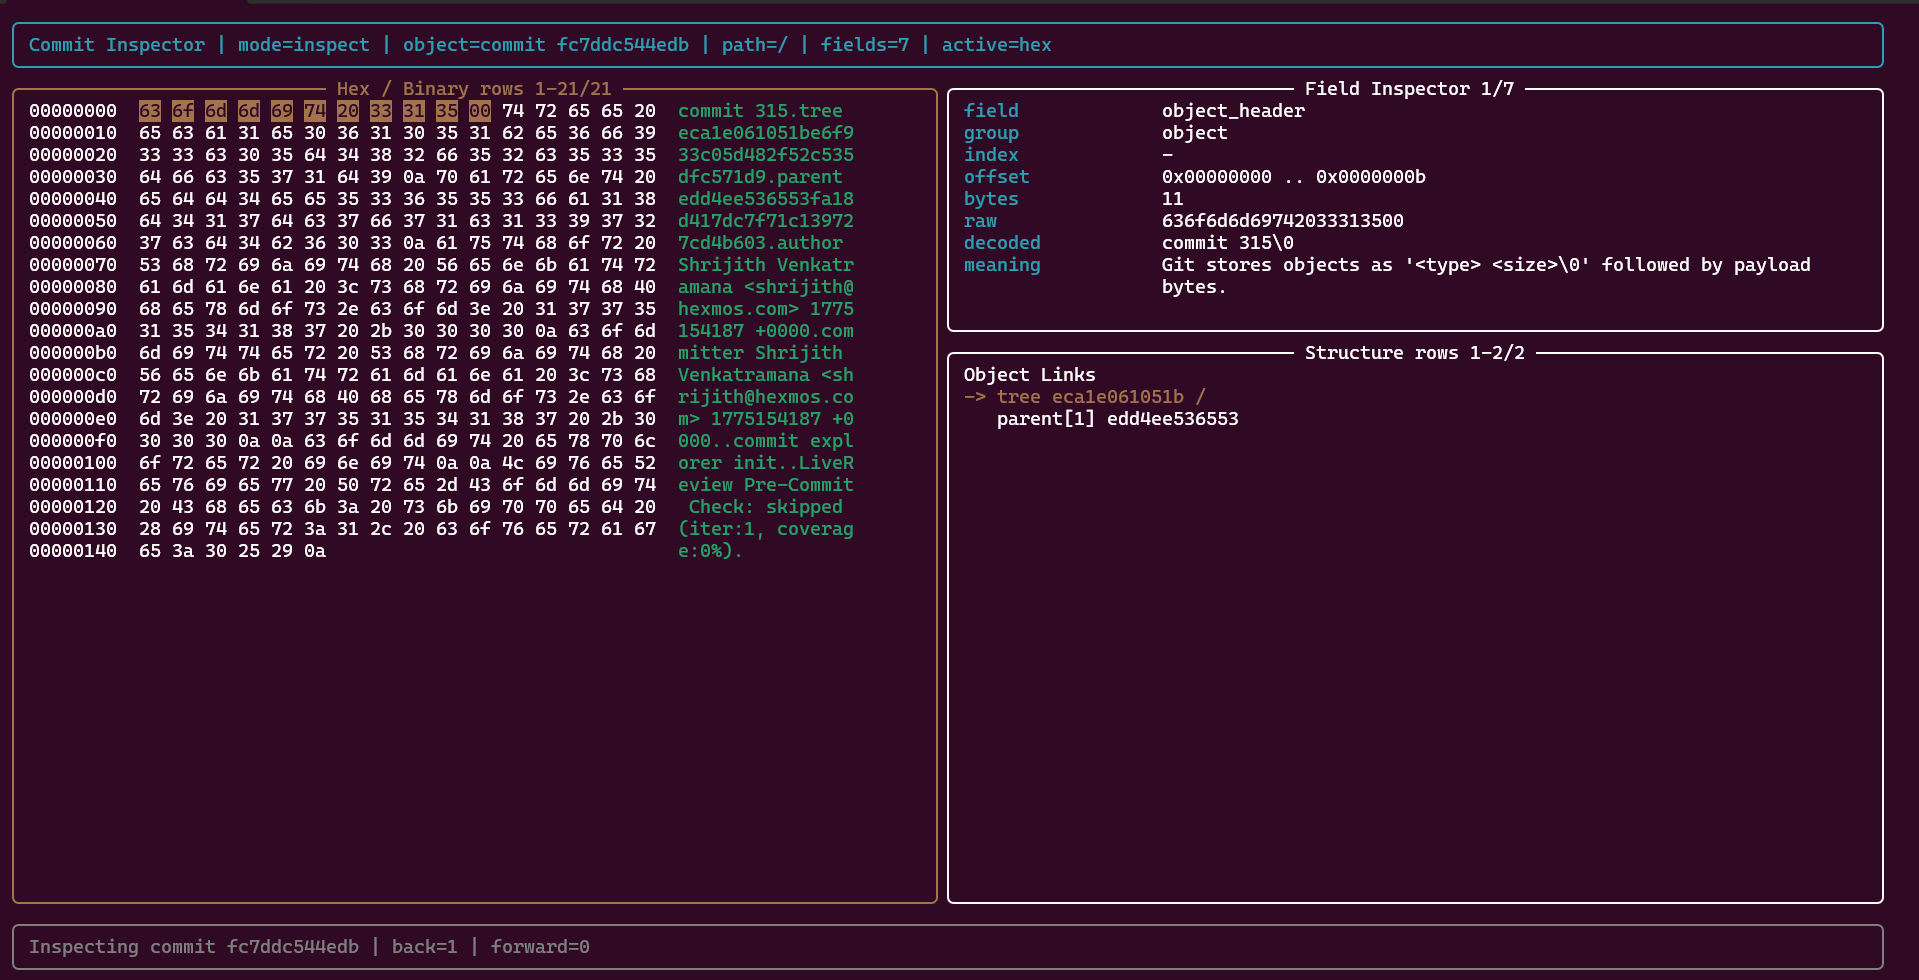Image resolution: width=1919 pixels, height=980 pixels.
Task: Click the 'object_header' field value
Action: (x=1233, y=111)
